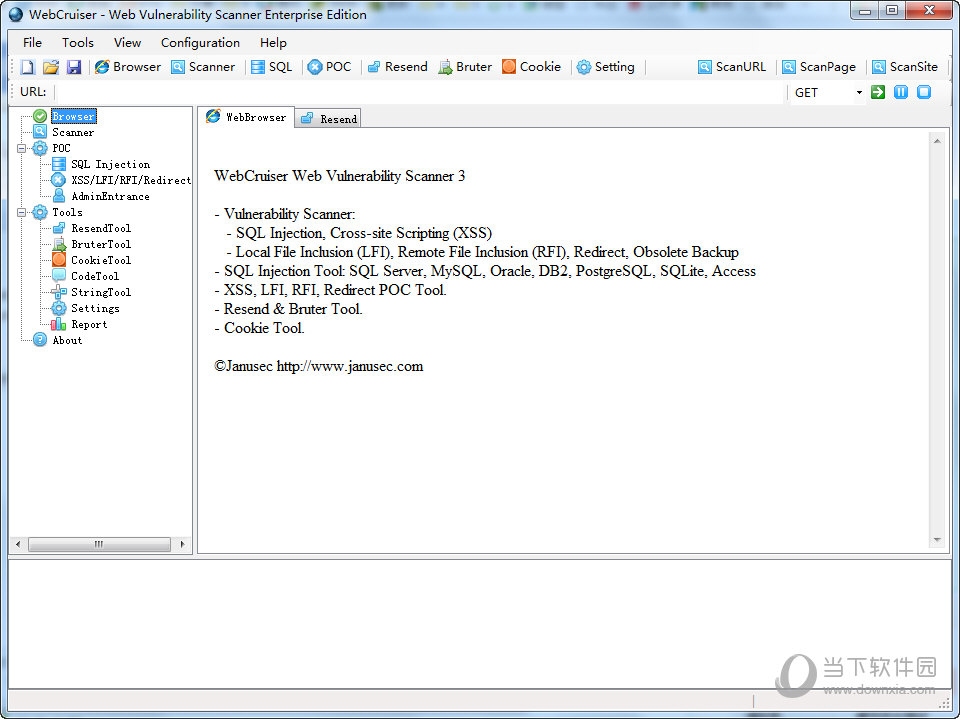
Task: Maximize the WebCruiser window
Action: [x=892, y=11]
